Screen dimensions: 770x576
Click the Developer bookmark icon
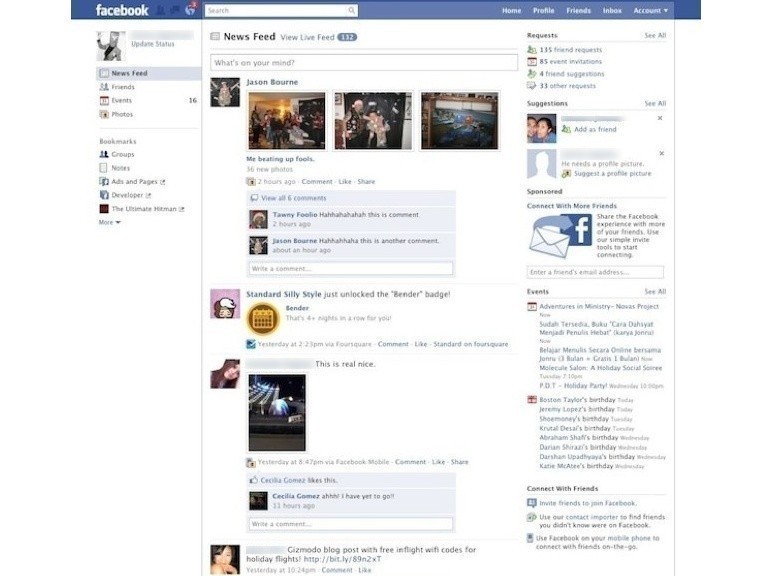pos(104,195)
